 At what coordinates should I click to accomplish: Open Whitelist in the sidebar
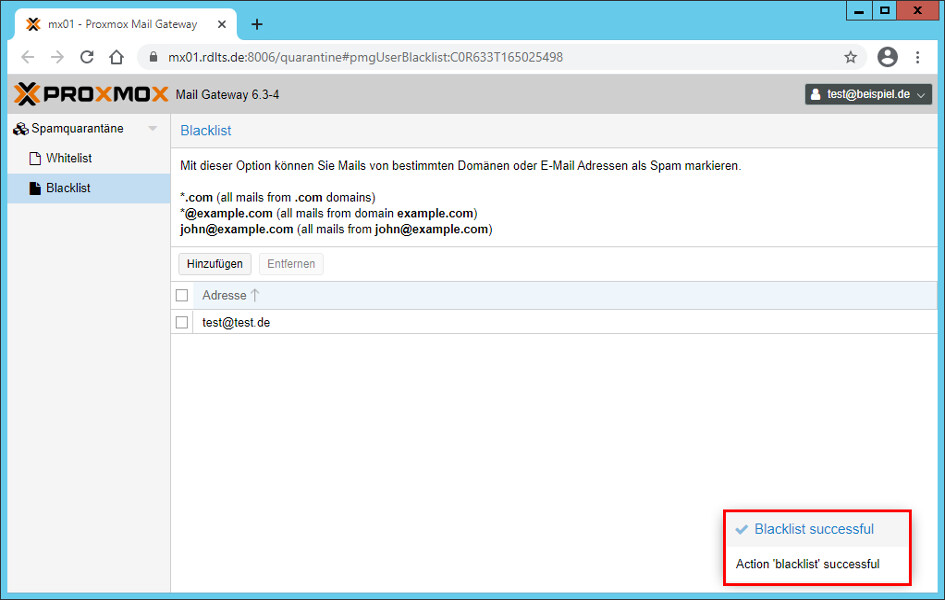click(x=69, y=158)
